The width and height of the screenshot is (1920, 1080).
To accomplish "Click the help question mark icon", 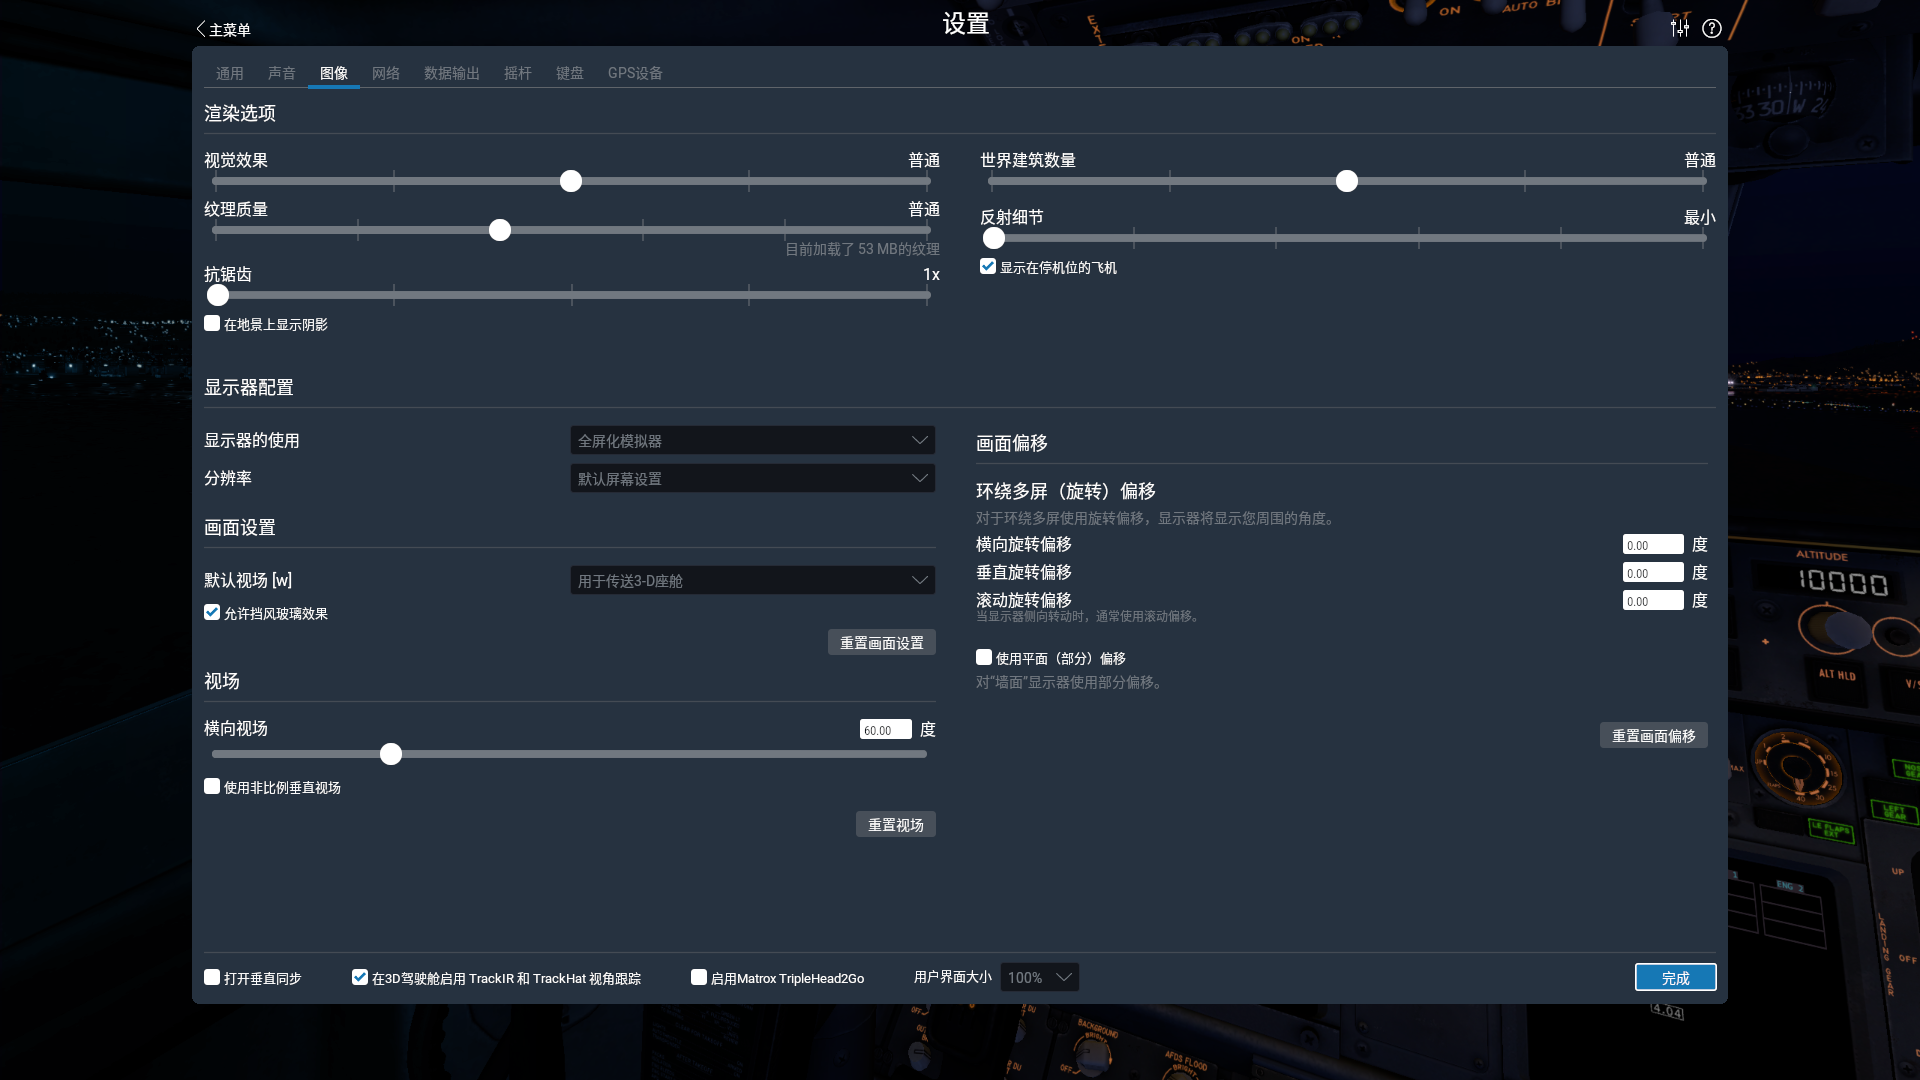I will [1712, 28].
